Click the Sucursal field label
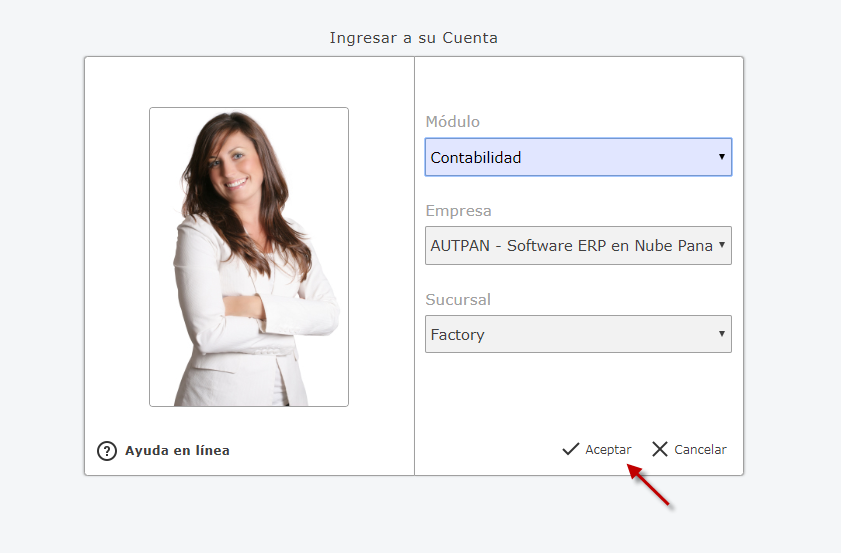This screenshot has height=553, width=841. click(458, 300)
